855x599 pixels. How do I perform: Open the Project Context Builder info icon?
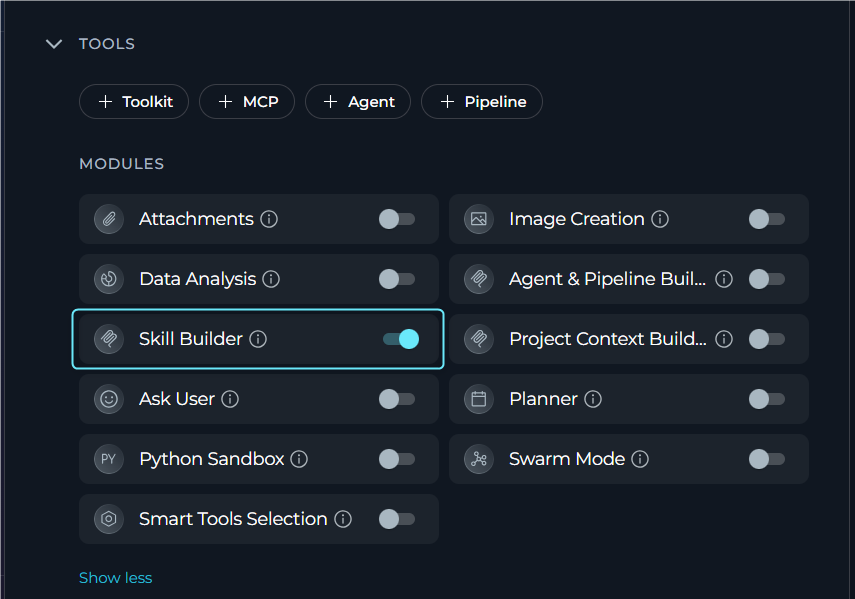tap(724, 339)
